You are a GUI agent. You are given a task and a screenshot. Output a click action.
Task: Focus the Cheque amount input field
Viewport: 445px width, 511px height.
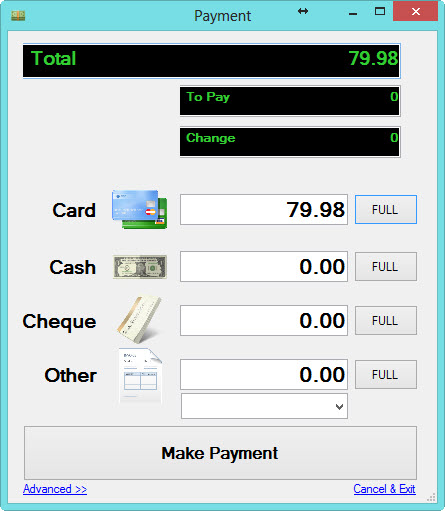click(x=264, y=321)
